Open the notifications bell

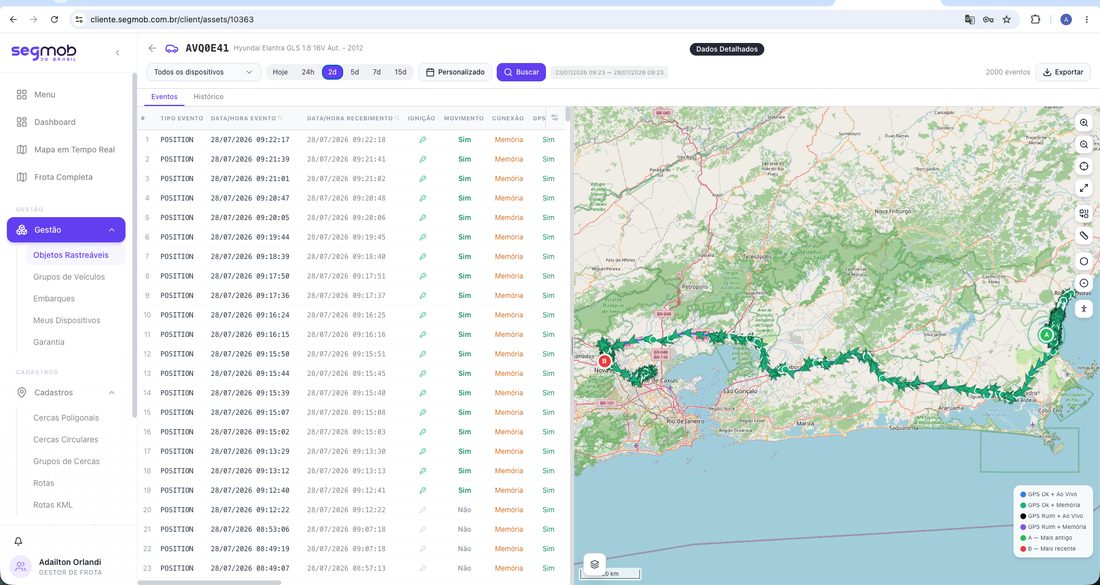coord(19,542)
